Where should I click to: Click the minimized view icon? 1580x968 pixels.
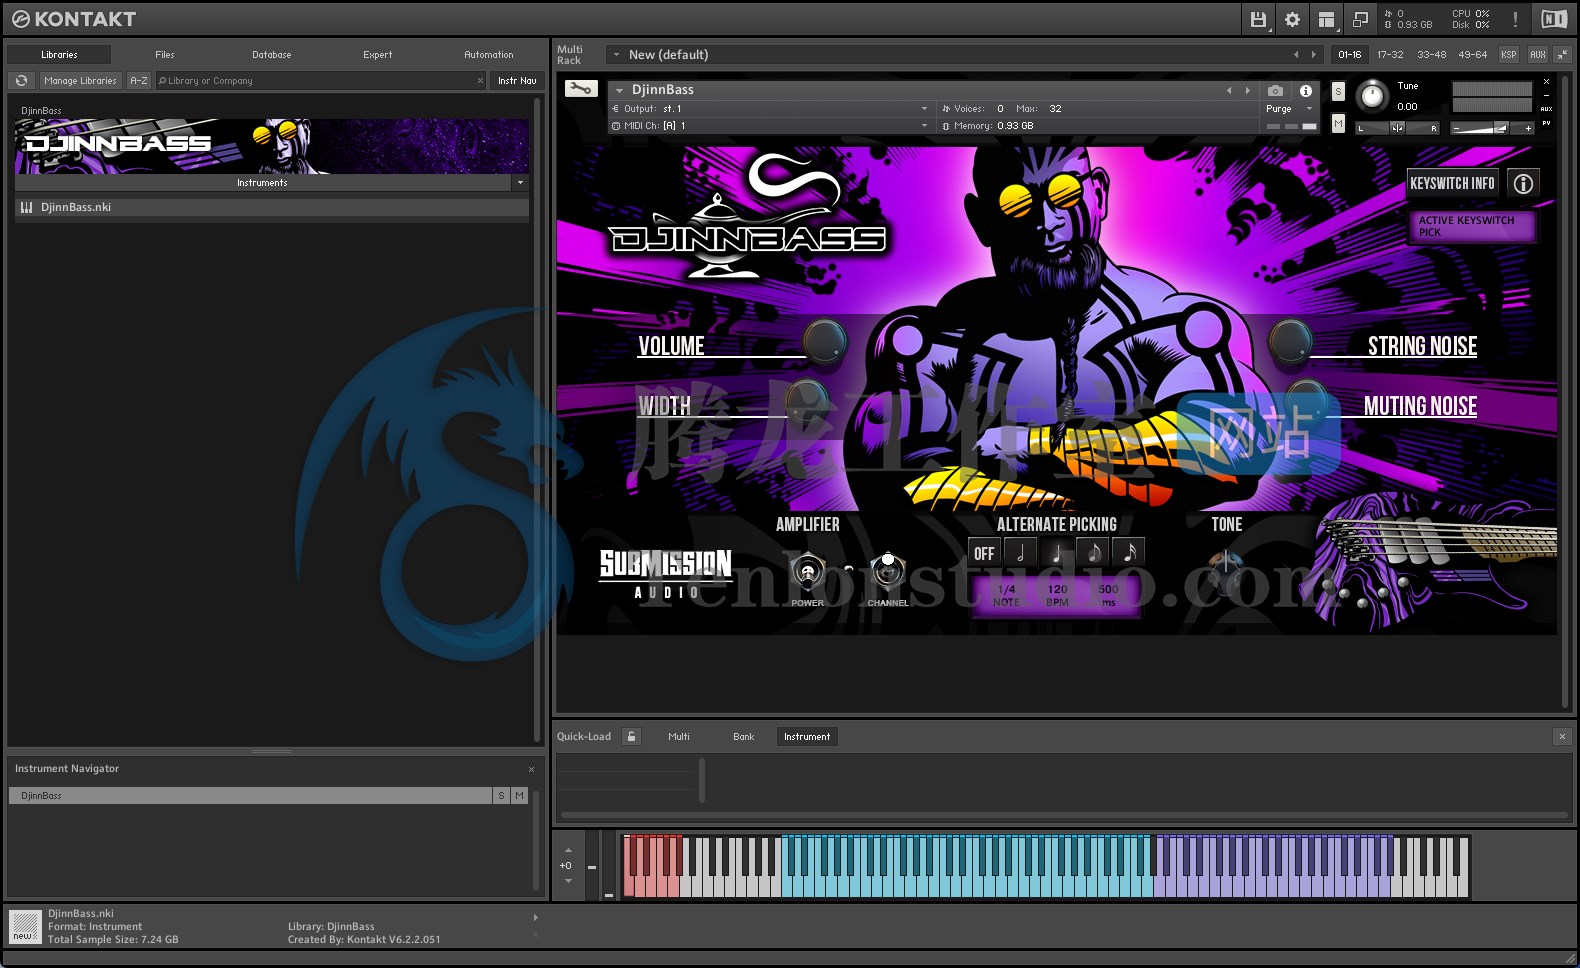pos(1360,19)
